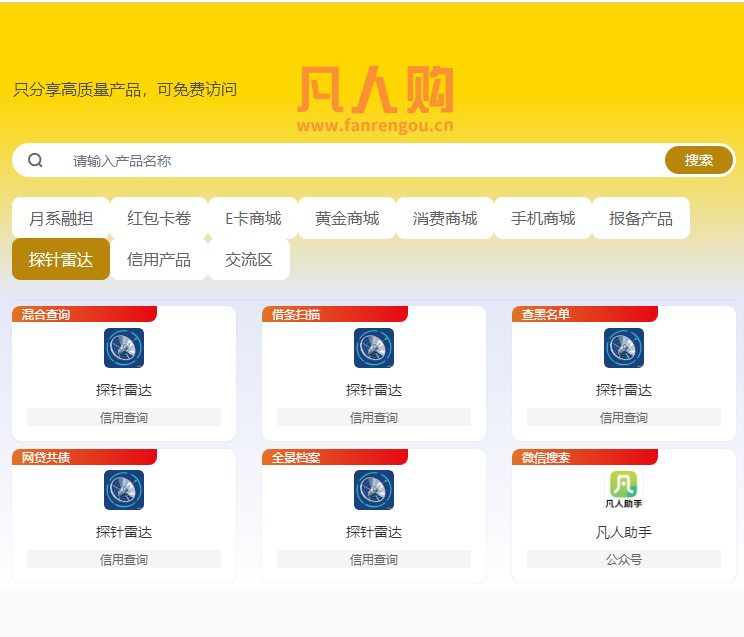Screen dimensions: 744x637
Task: Open the 探针雷达 icon in 全景档案 card
Action: 374,490
